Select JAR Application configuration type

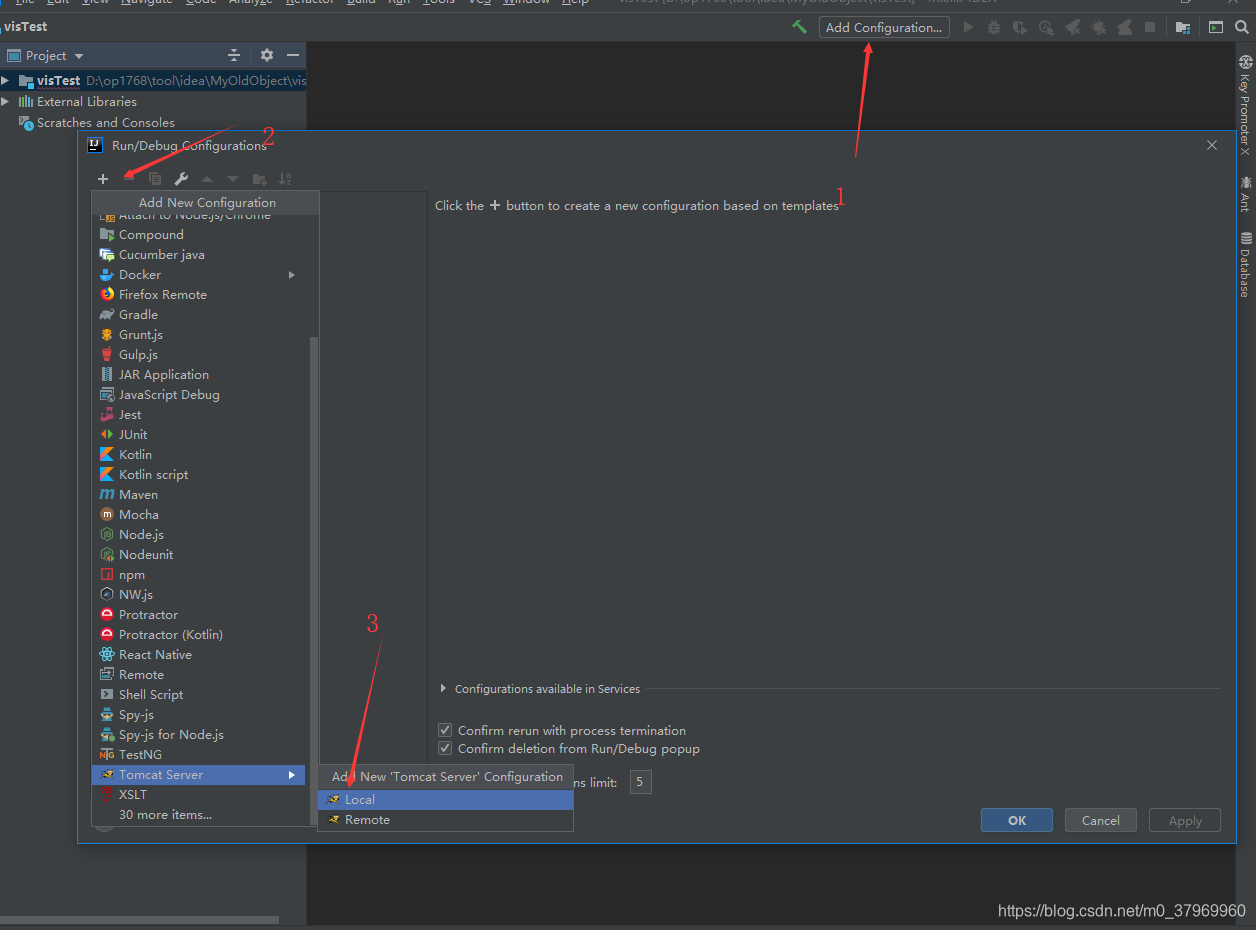coord(199,375)
